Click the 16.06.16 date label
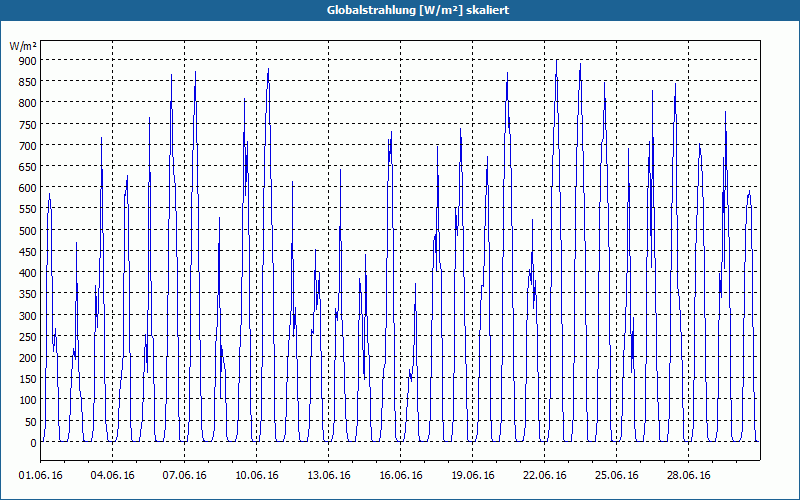This screenshot has height=500, width=800. 401,476
